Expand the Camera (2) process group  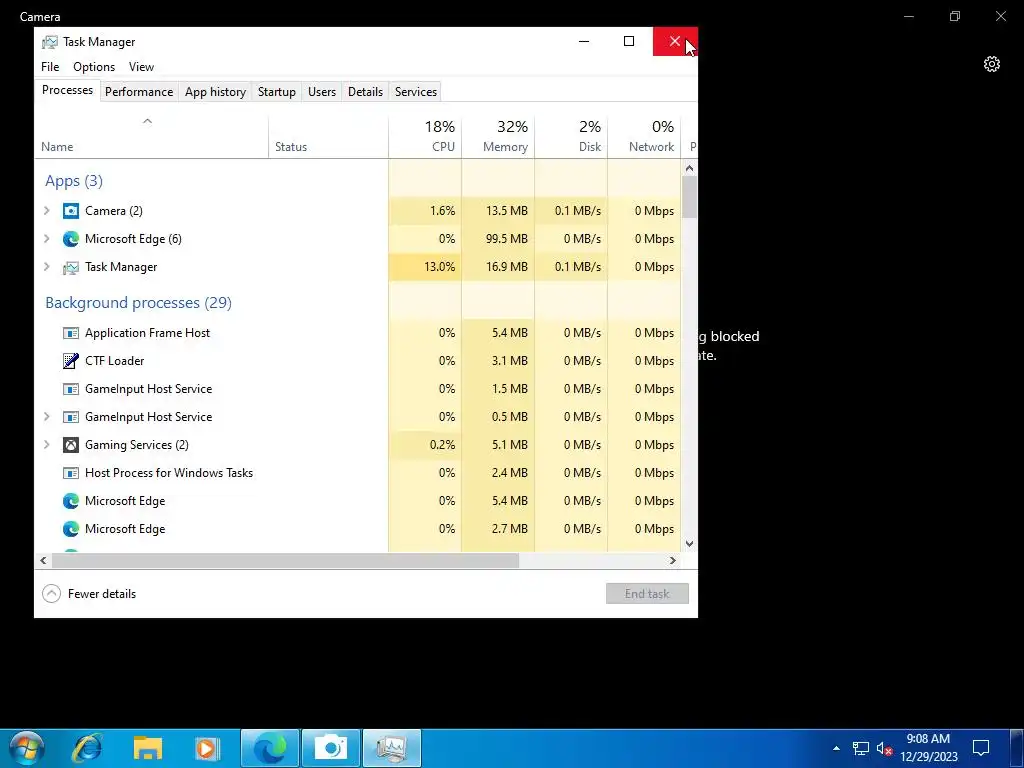click(x=46, y=210)
